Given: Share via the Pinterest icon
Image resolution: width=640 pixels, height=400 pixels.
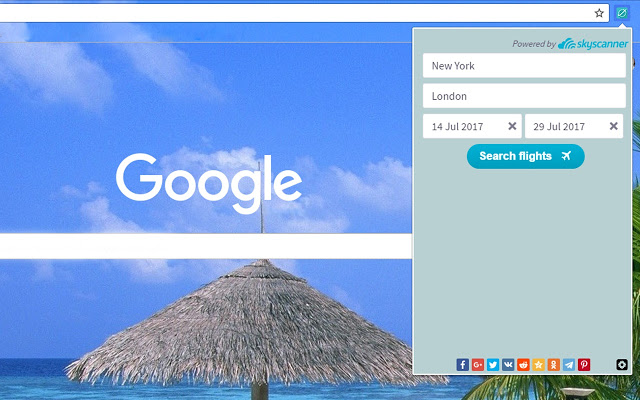Looking at the screenshot, I should tap(584, 364).
